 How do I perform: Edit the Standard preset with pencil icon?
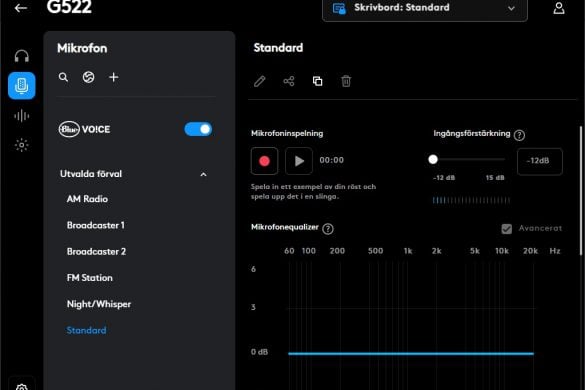coord(260,81)
